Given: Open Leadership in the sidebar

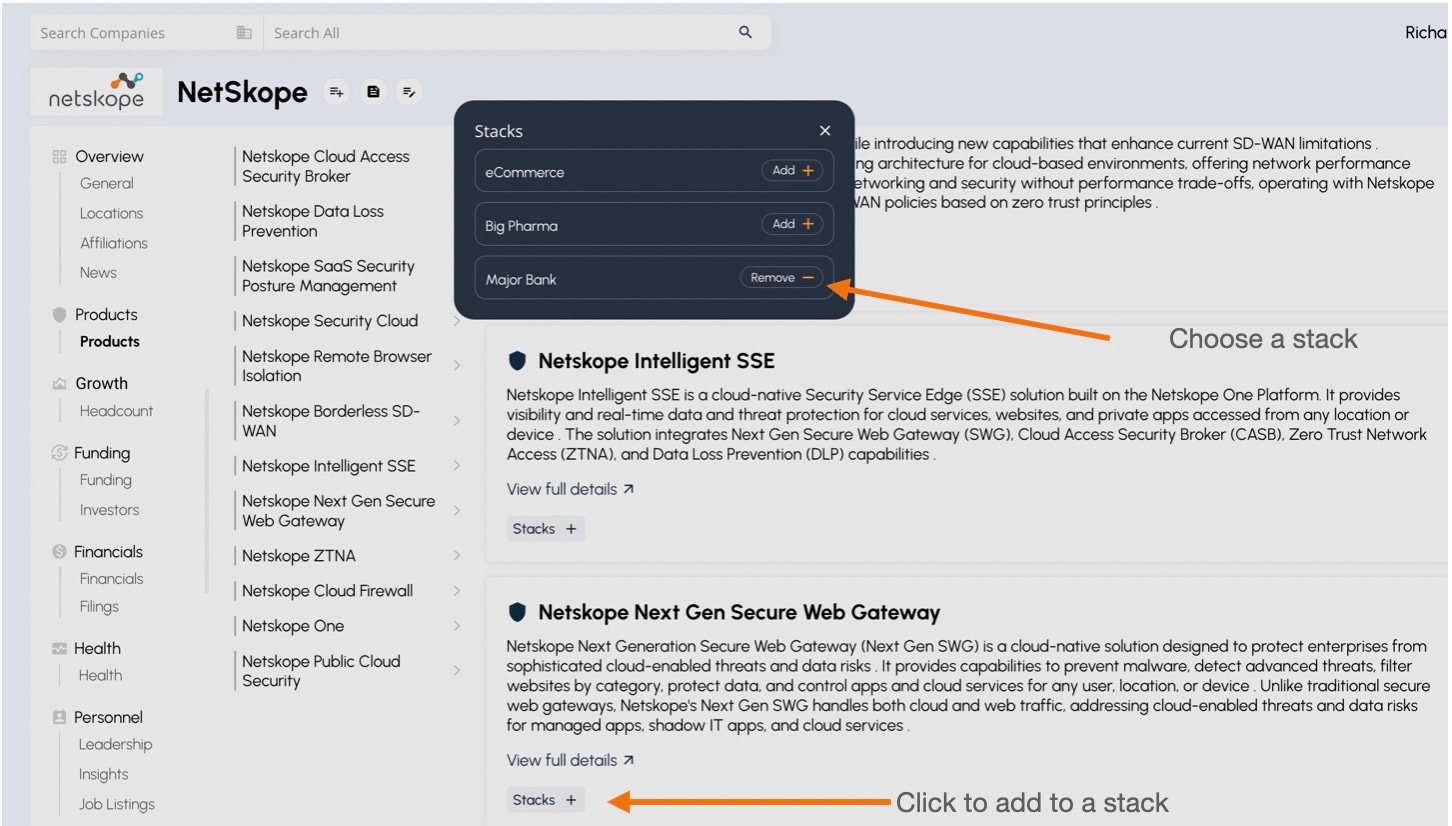Looking at the screenshot, I should tap(116, 744).
